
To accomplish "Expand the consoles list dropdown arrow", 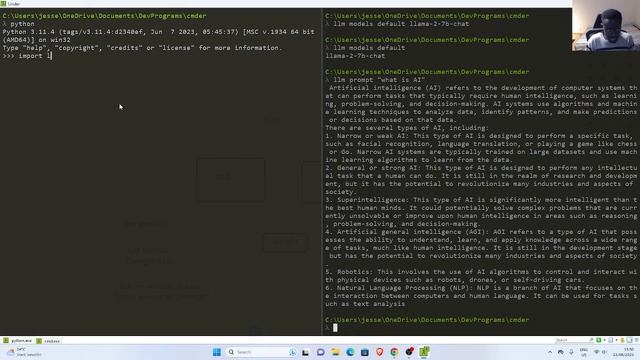I will pos(616,340).
